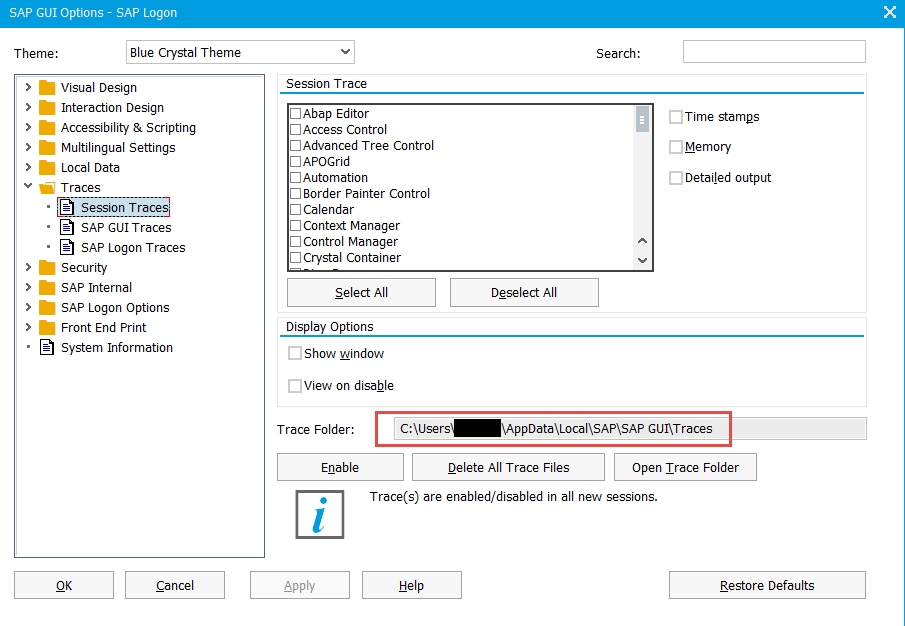Expand the Visual Design tree node
The height and width of the screenshot is (626, 905).
(x=28, y=88)
